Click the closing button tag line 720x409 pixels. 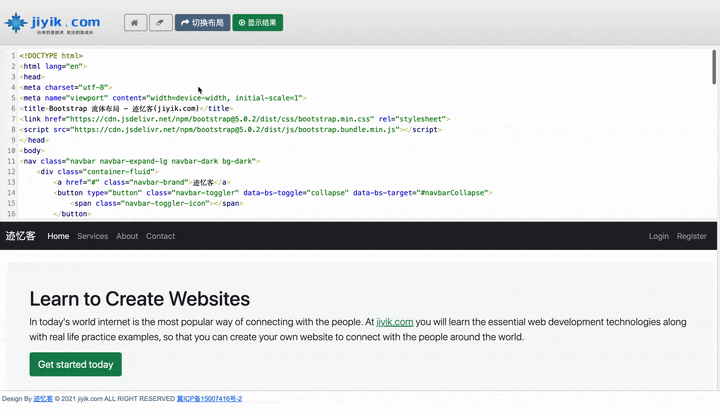pos(72,214)
